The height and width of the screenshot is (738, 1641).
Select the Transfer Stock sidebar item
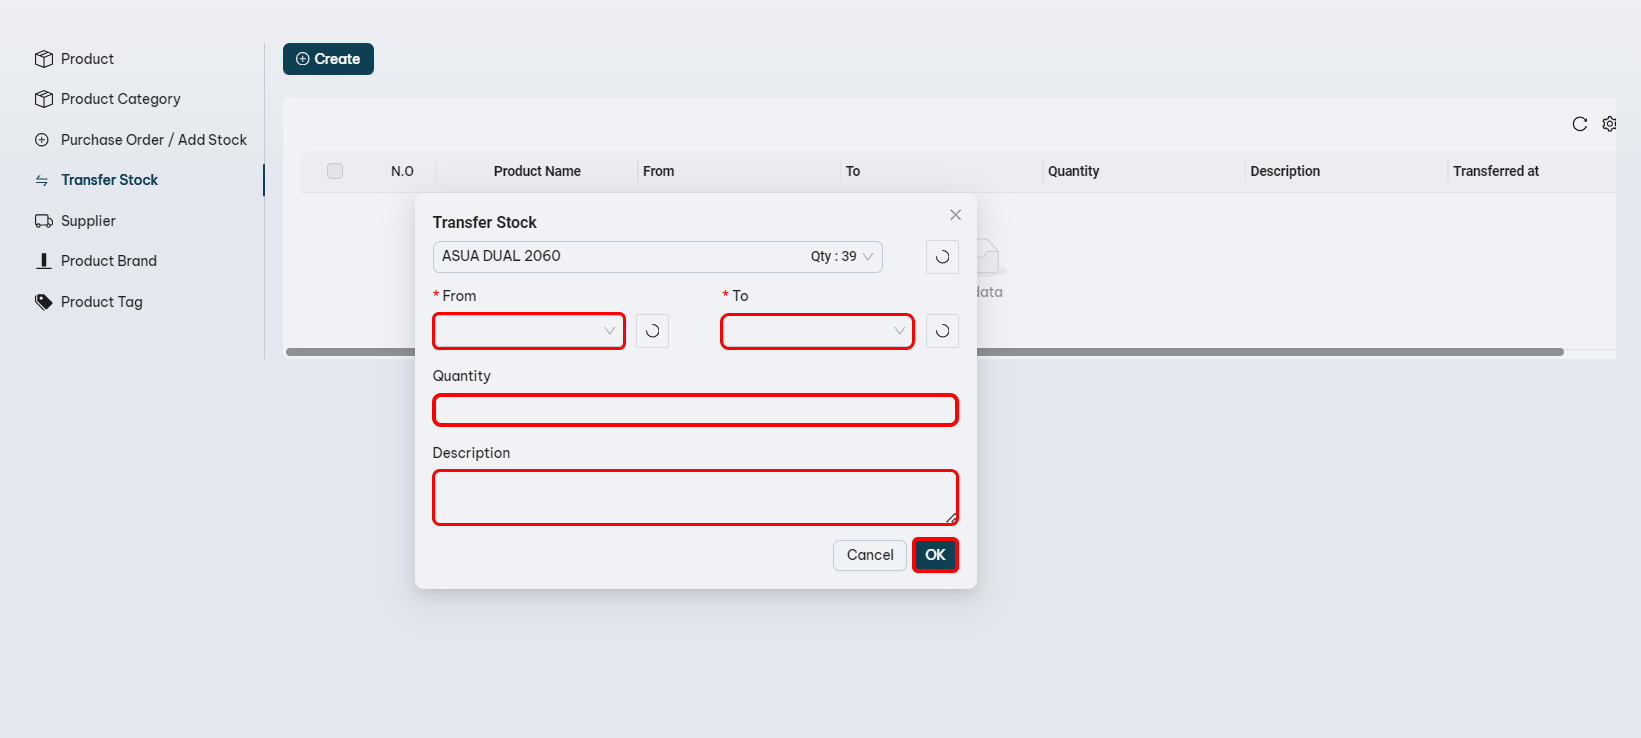pyautogui.click(x=109, y=180)
